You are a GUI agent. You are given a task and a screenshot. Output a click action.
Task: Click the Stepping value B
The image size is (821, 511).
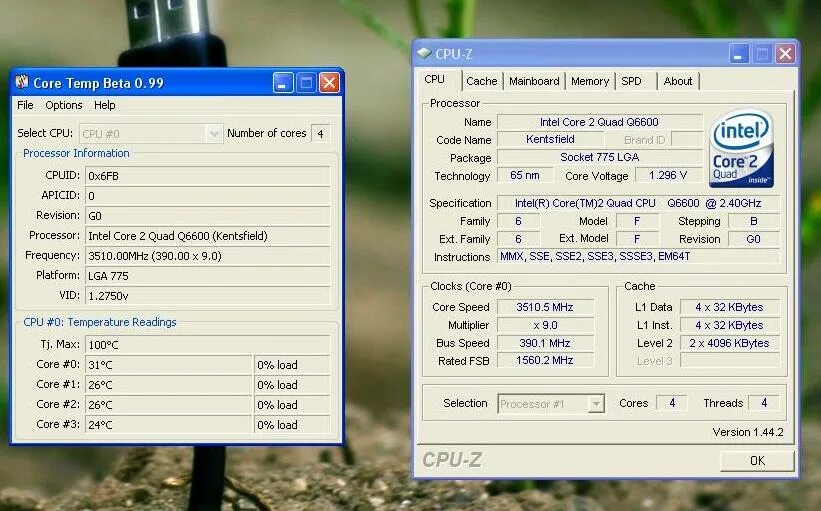click(754, 221)
